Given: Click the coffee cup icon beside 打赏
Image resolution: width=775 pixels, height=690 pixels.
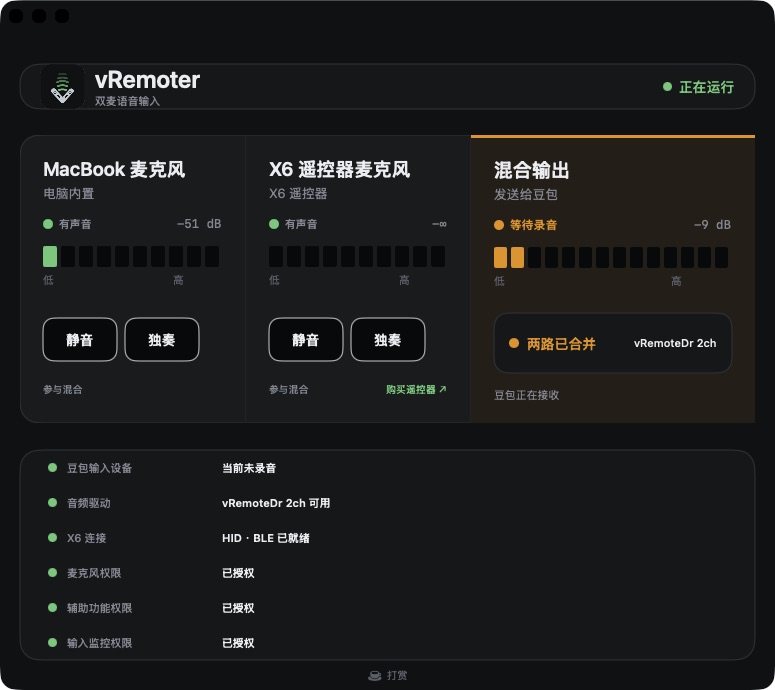Looking at the screenshot, I should point(375,675).
